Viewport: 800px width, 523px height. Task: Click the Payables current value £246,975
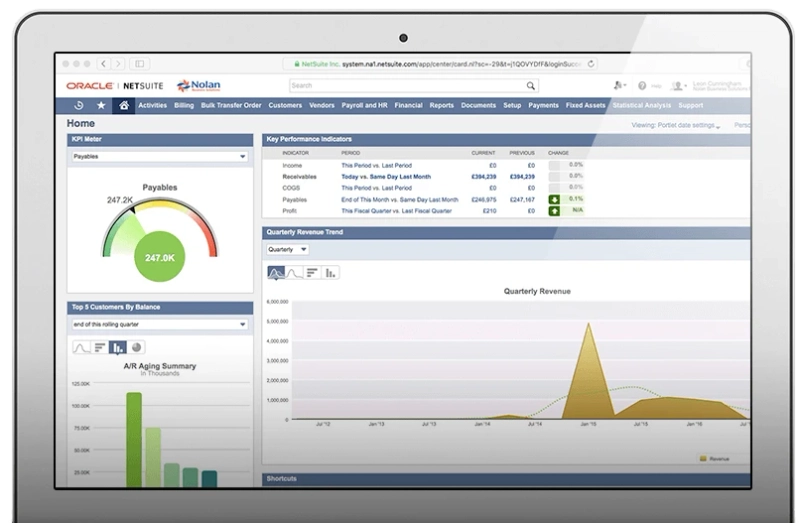484,200
